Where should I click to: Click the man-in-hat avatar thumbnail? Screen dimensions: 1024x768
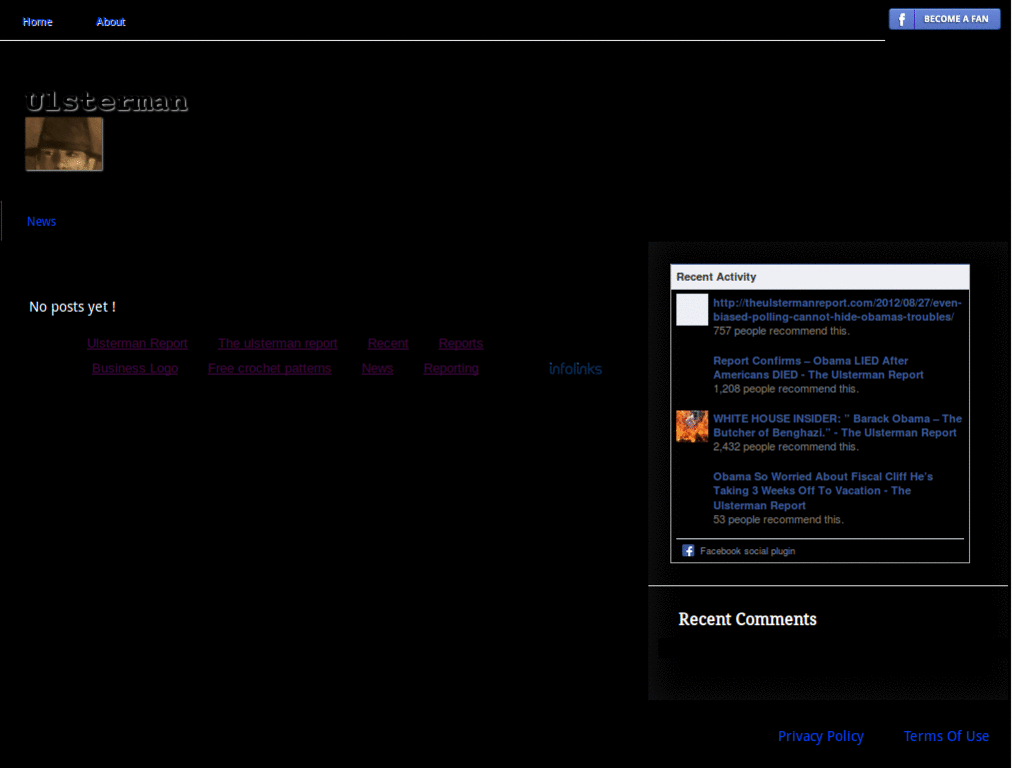point(64,144)
